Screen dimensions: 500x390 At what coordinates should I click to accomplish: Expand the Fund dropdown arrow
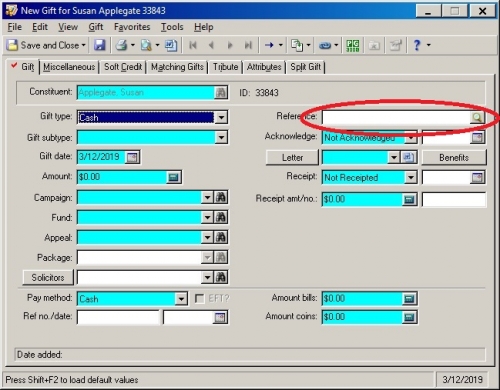pyautogui.click(x=207, y=217)
